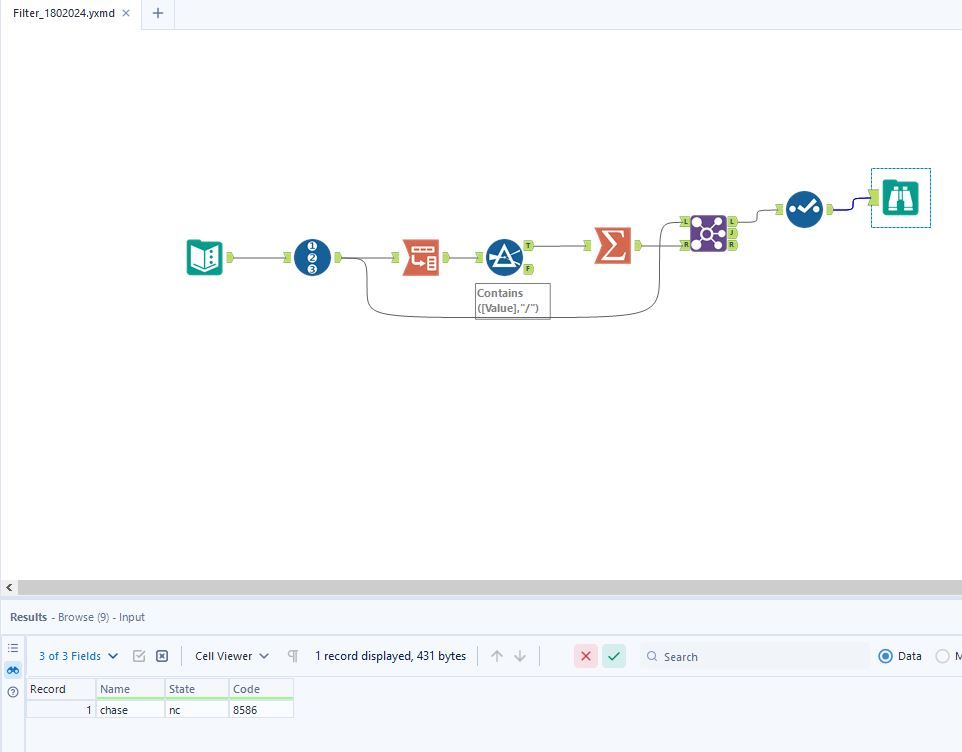Viewport: 962px width, 752px height.
Task: Select record number 1 row
Action: tap(61, 710)
